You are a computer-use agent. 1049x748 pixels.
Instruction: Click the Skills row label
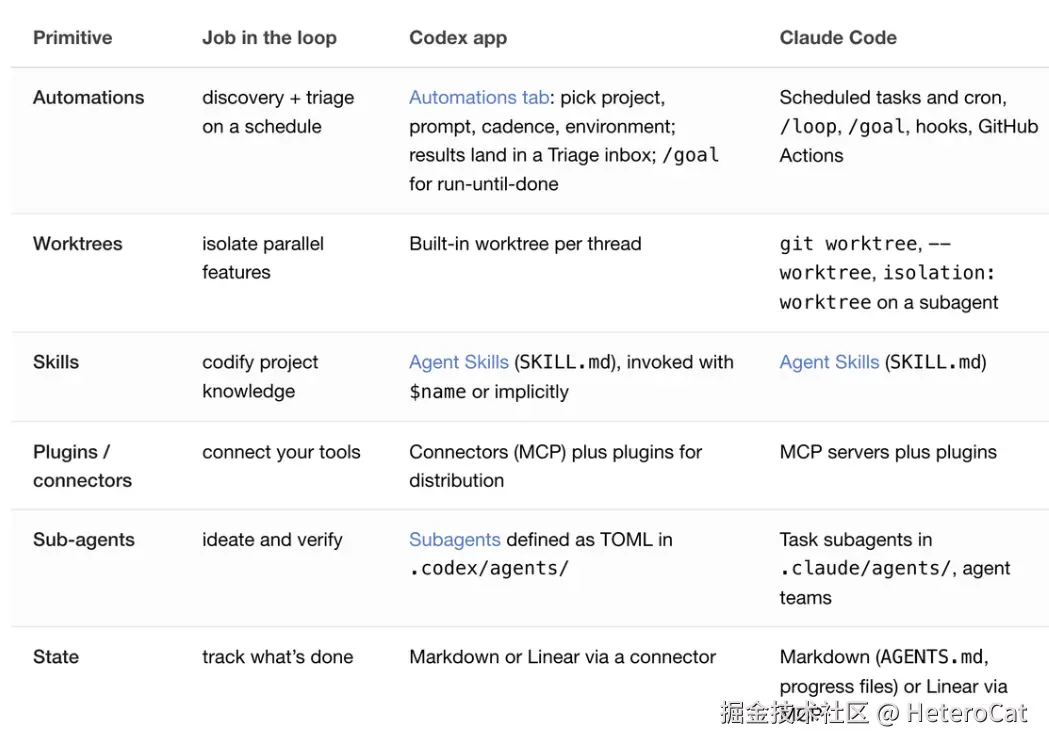(x=56, y=362)
